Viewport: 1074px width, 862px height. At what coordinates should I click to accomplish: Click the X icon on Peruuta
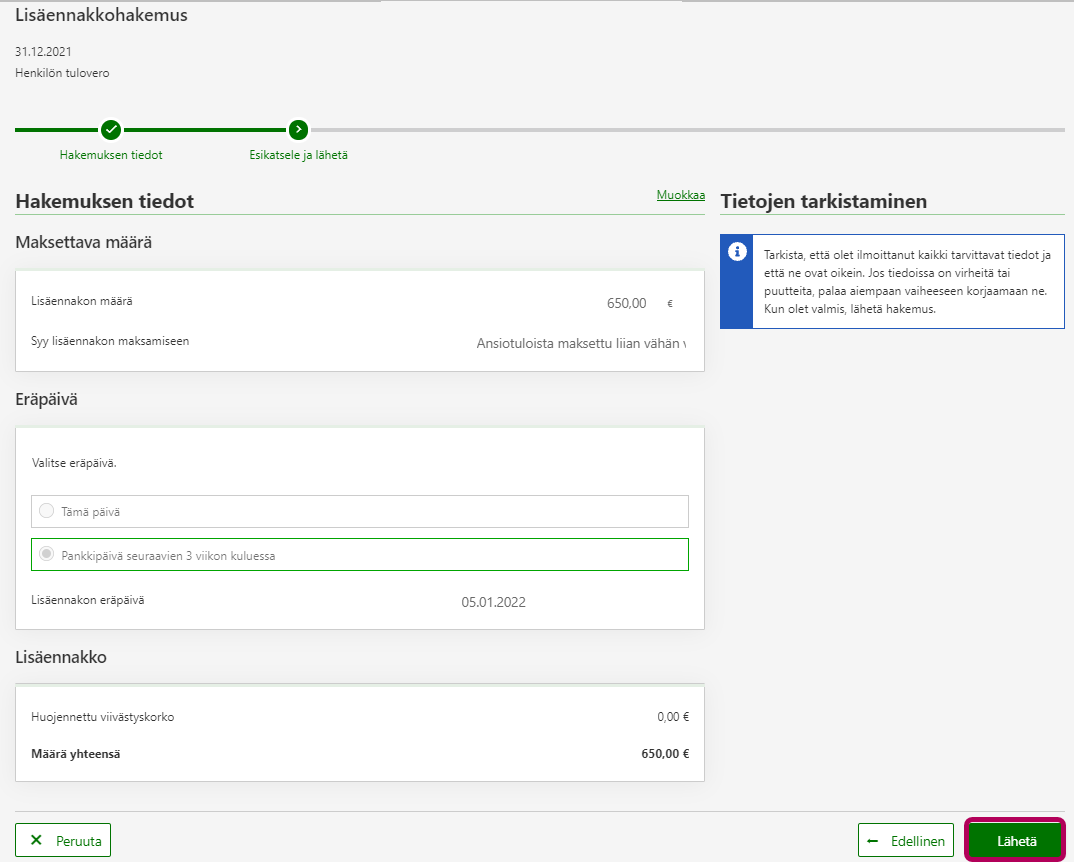coord(37,841)
